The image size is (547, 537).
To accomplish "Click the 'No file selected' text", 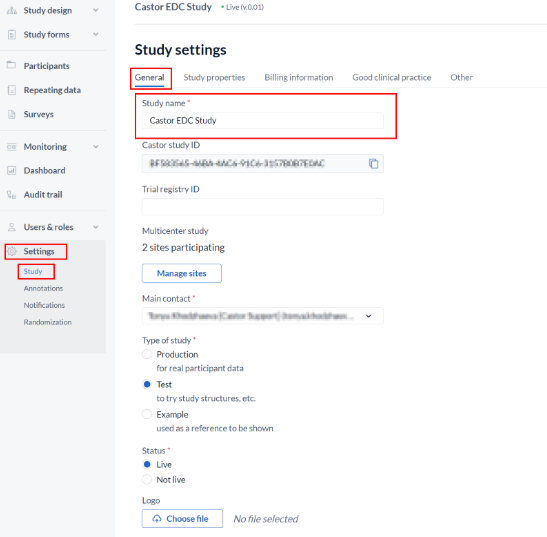I will pyautogui.click(x=266, y=519).
